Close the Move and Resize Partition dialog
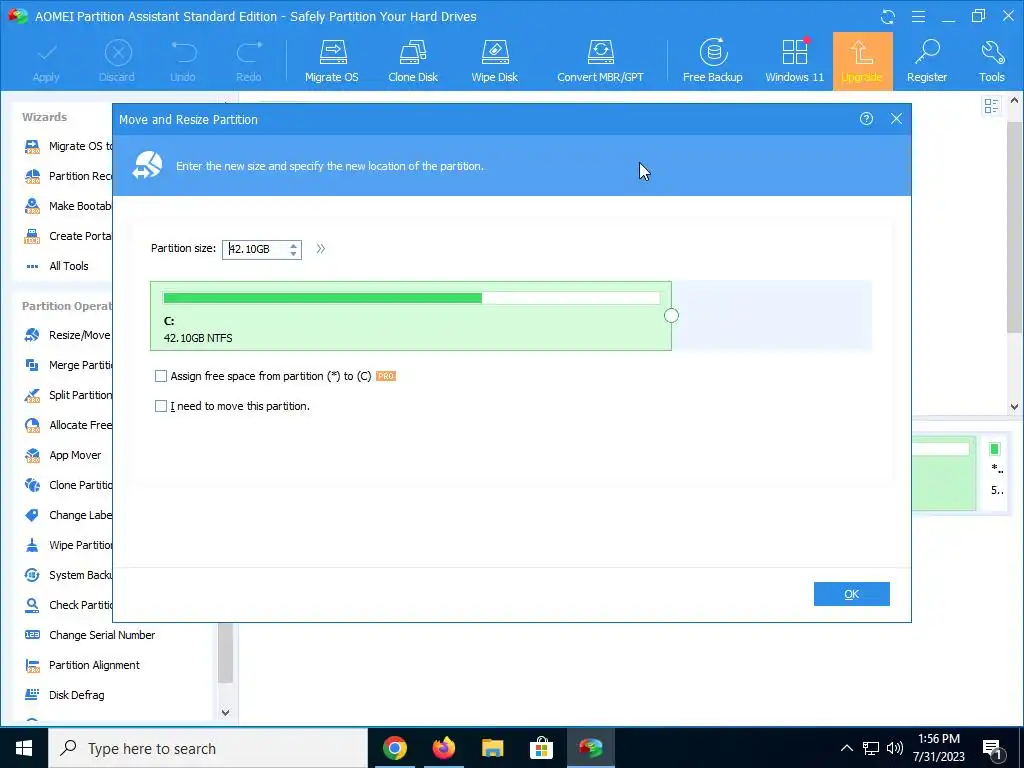1024x768 pixels. pos(896,119)
